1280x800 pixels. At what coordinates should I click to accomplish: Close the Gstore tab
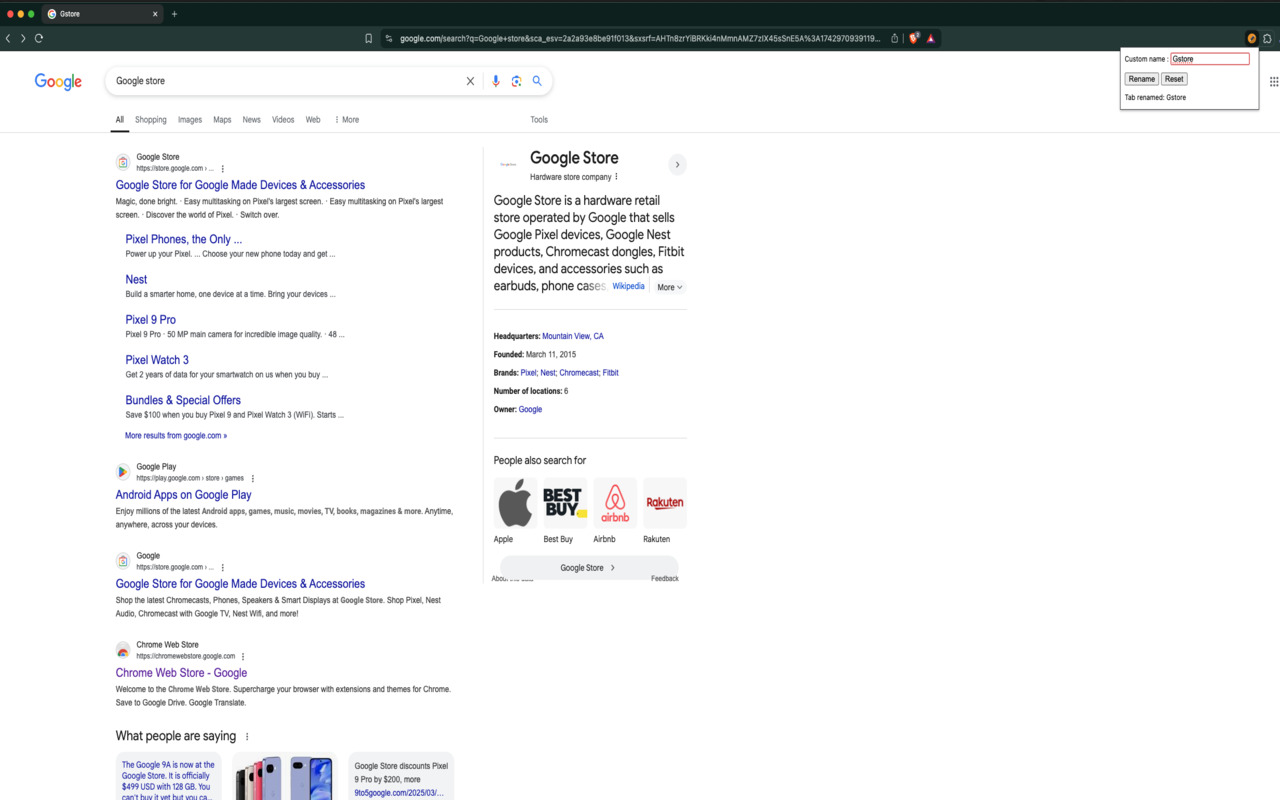point(155,14)
